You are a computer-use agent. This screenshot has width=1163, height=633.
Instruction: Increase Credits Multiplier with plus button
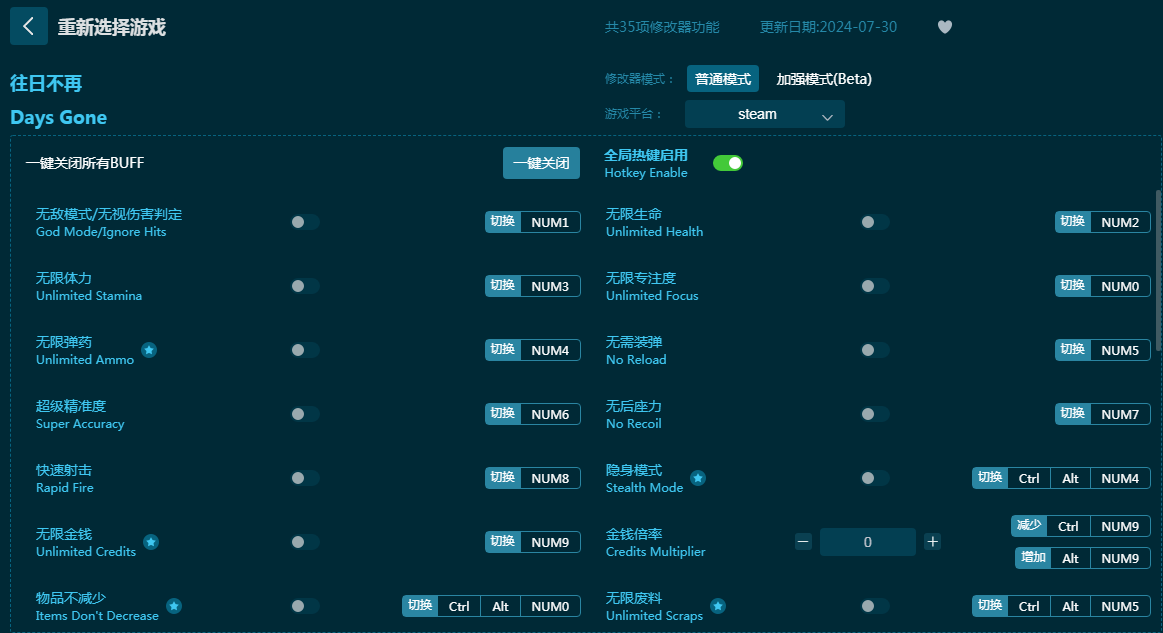932,542
